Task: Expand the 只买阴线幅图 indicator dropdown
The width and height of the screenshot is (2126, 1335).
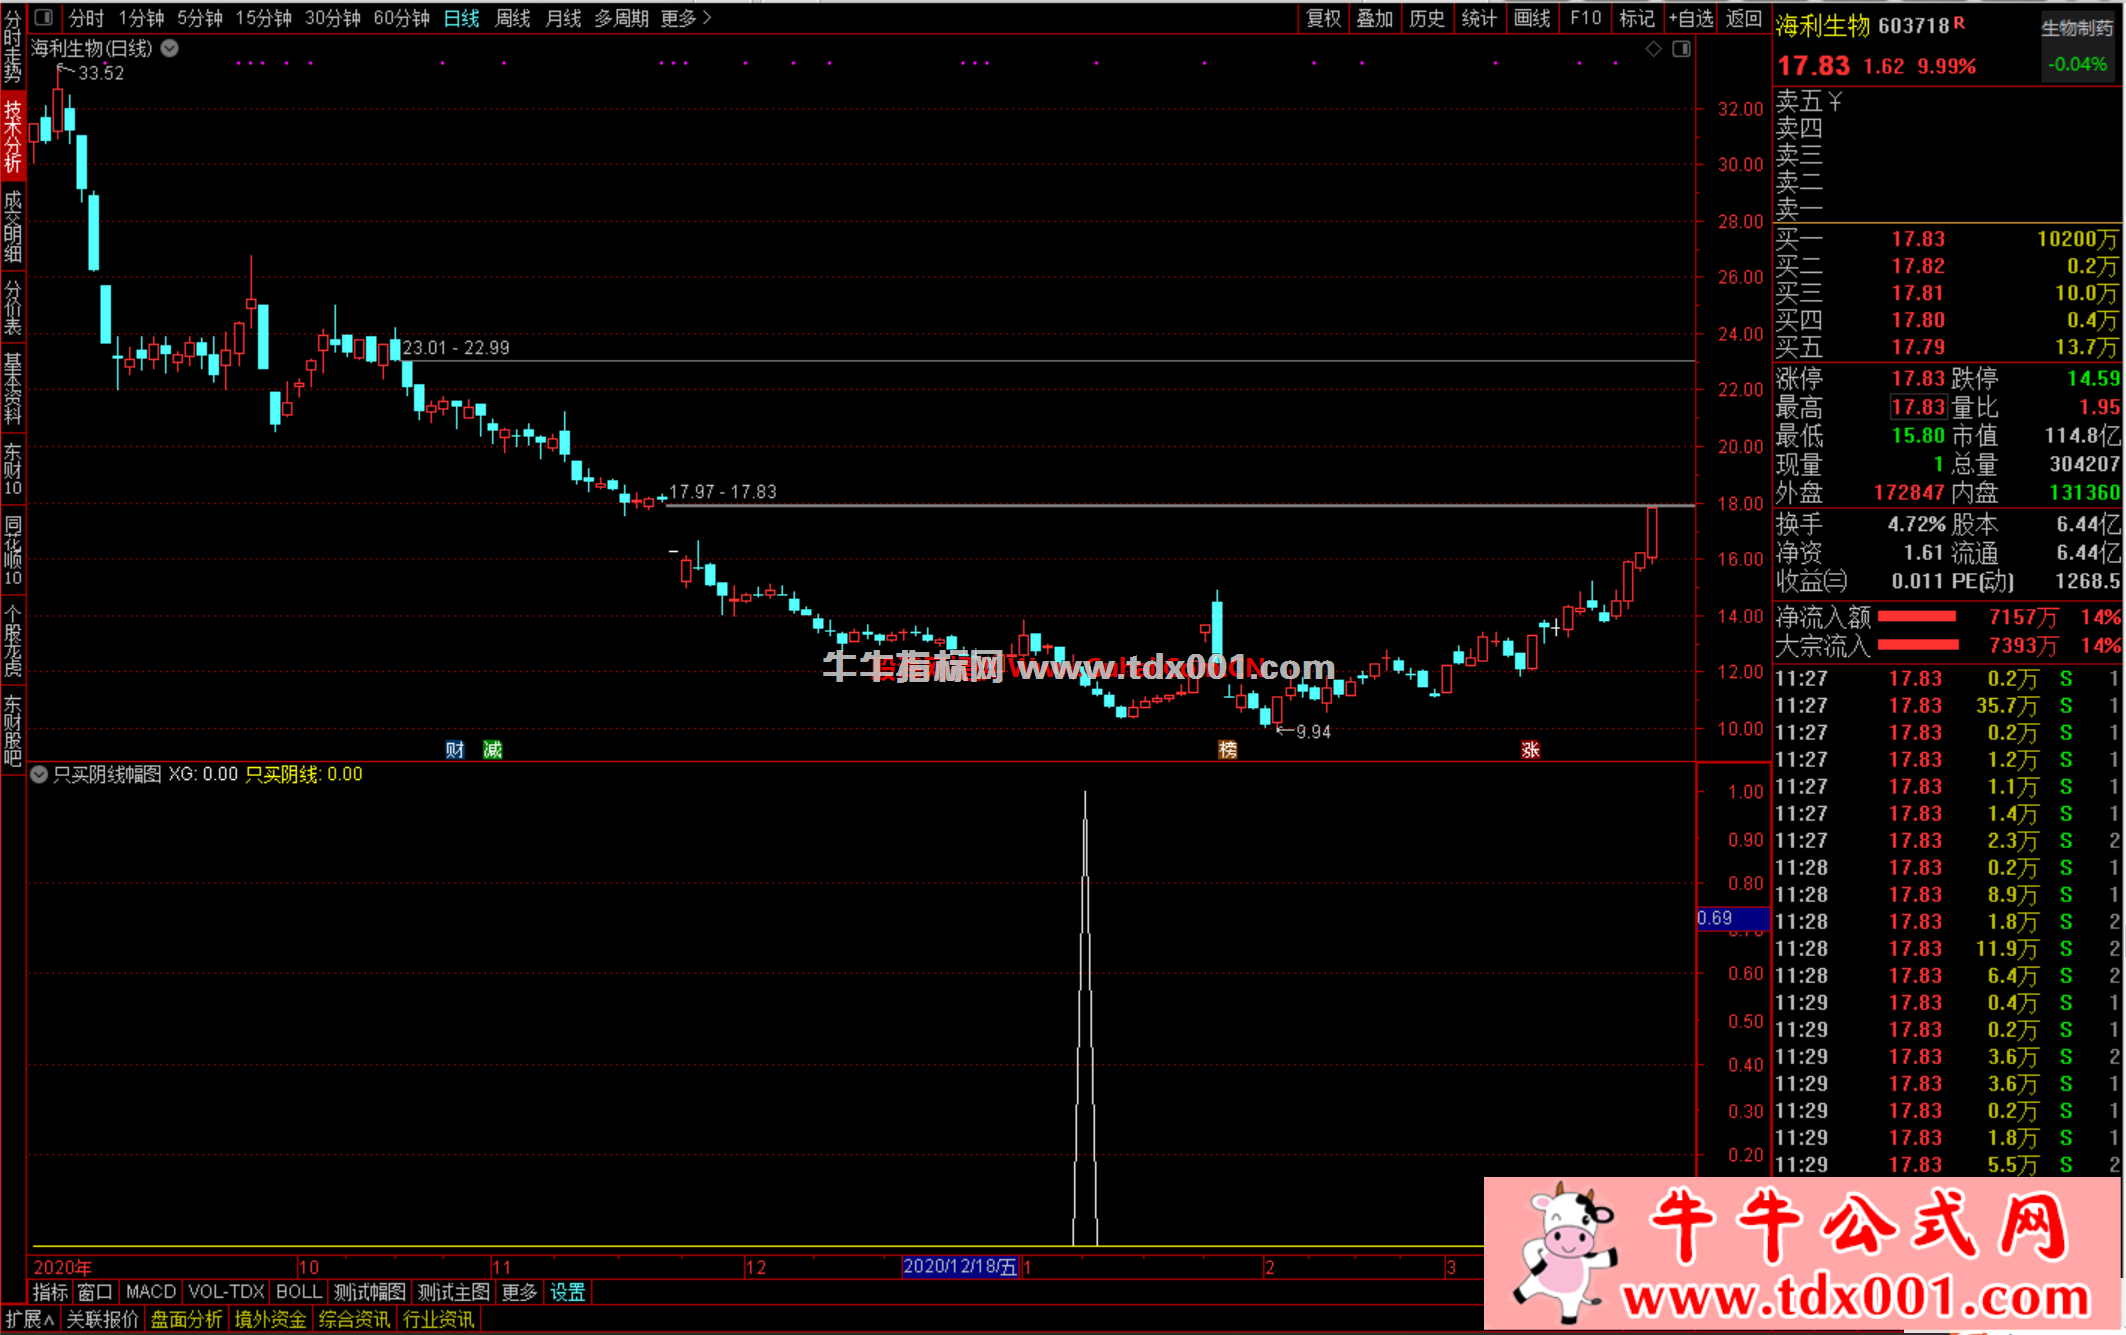Action: pos(39,774)
